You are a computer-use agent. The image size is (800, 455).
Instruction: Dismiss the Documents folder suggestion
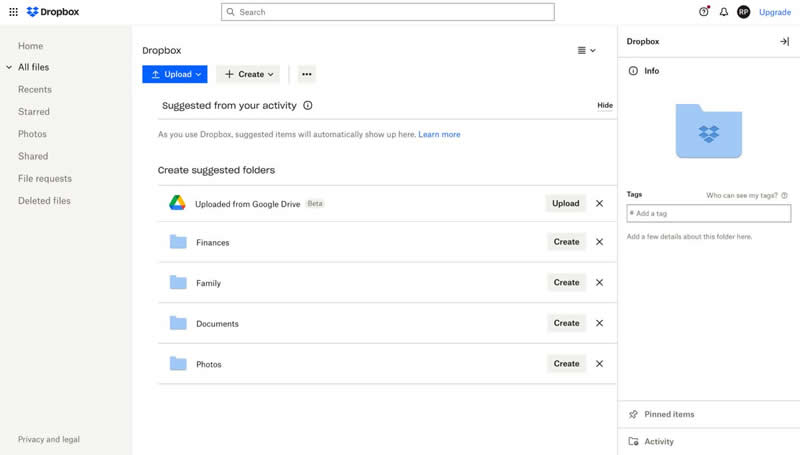coord(599,323)
